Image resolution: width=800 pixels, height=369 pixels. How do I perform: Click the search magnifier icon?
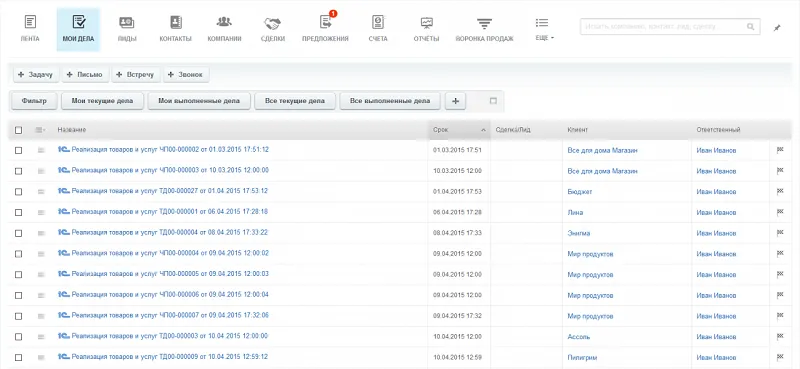750,27
